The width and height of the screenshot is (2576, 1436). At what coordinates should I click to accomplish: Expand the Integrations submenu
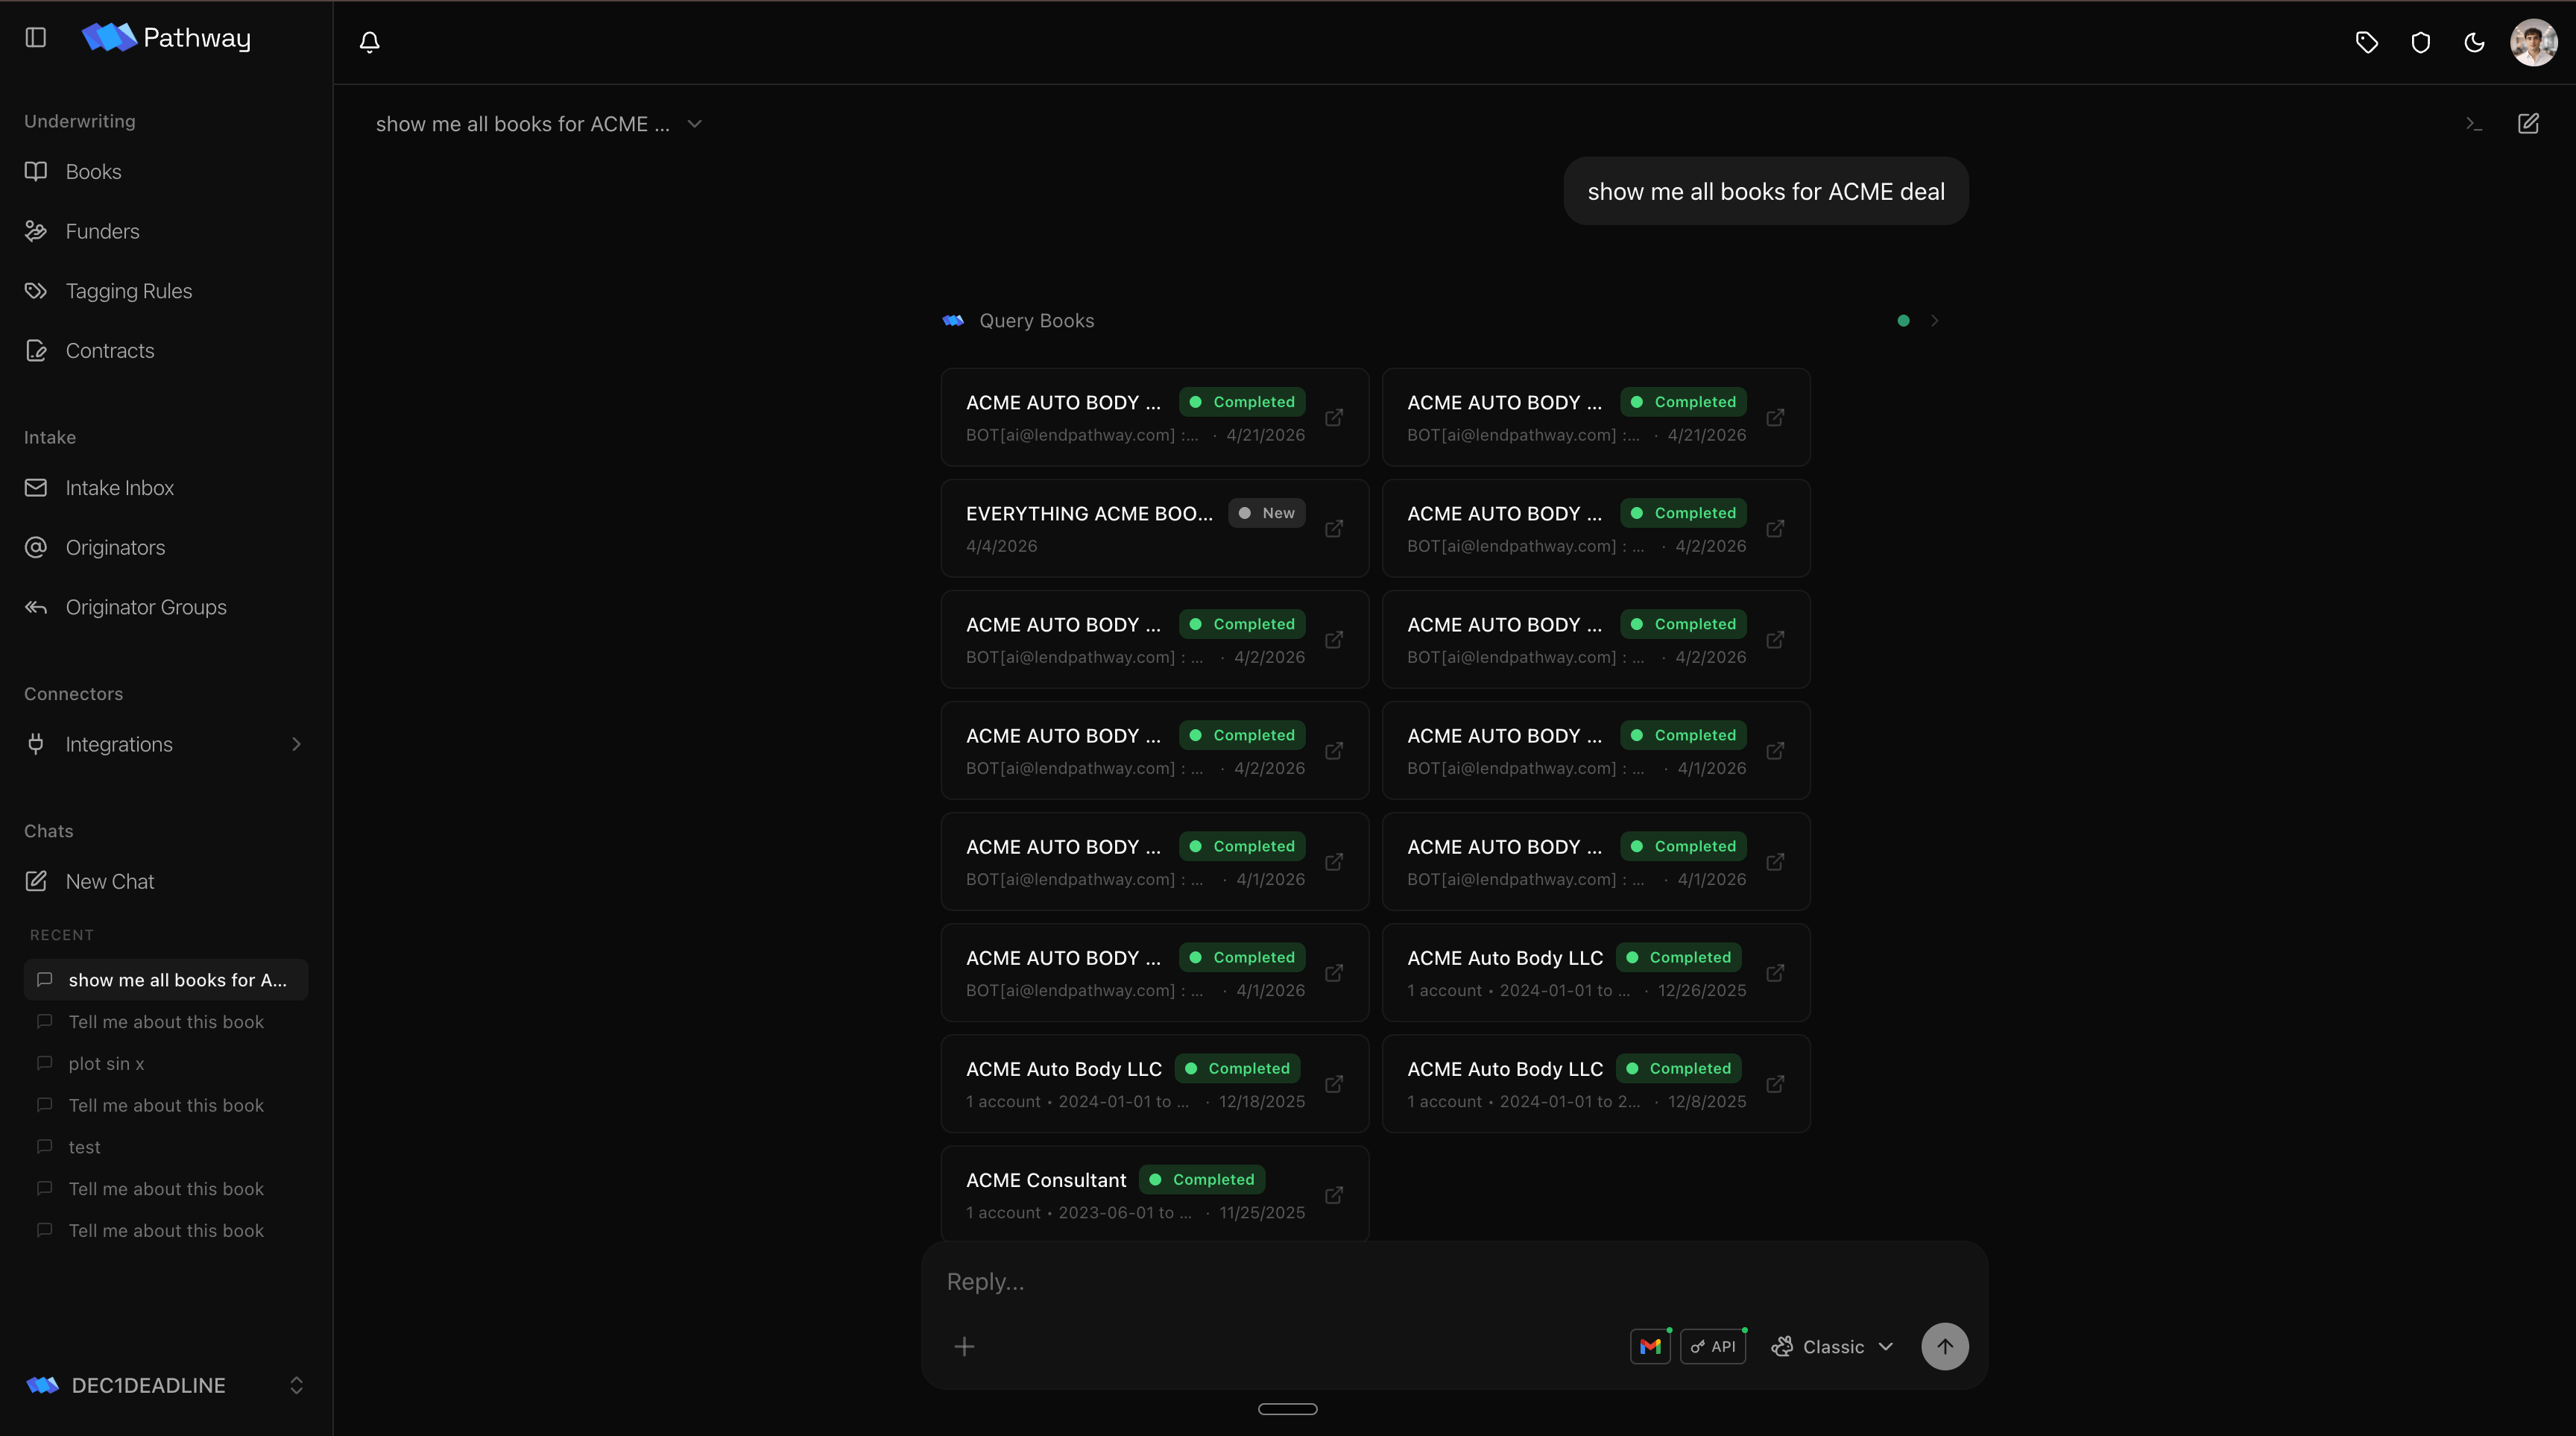click(x=296, y=744)
